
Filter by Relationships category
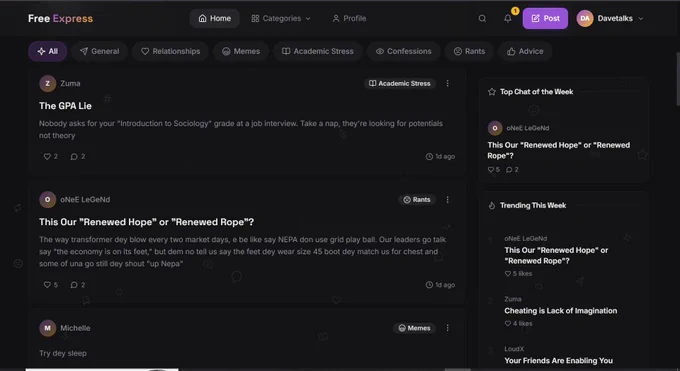coord(170,51)
